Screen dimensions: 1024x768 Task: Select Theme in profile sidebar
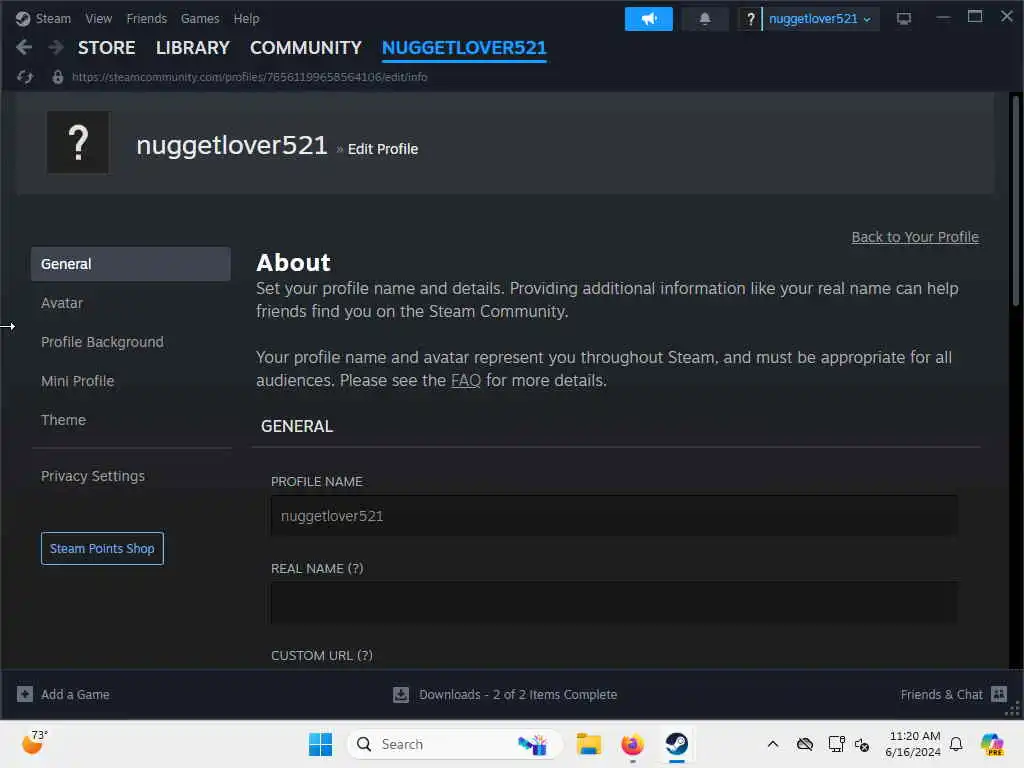tap(131, 420)
